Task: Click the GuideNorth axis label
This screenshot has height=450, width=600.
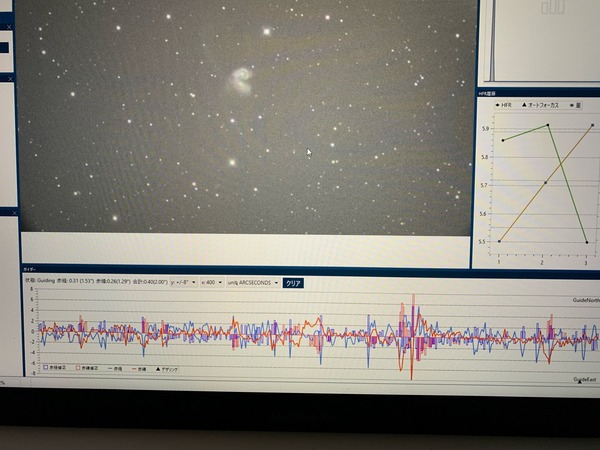Action: point(586,300)
